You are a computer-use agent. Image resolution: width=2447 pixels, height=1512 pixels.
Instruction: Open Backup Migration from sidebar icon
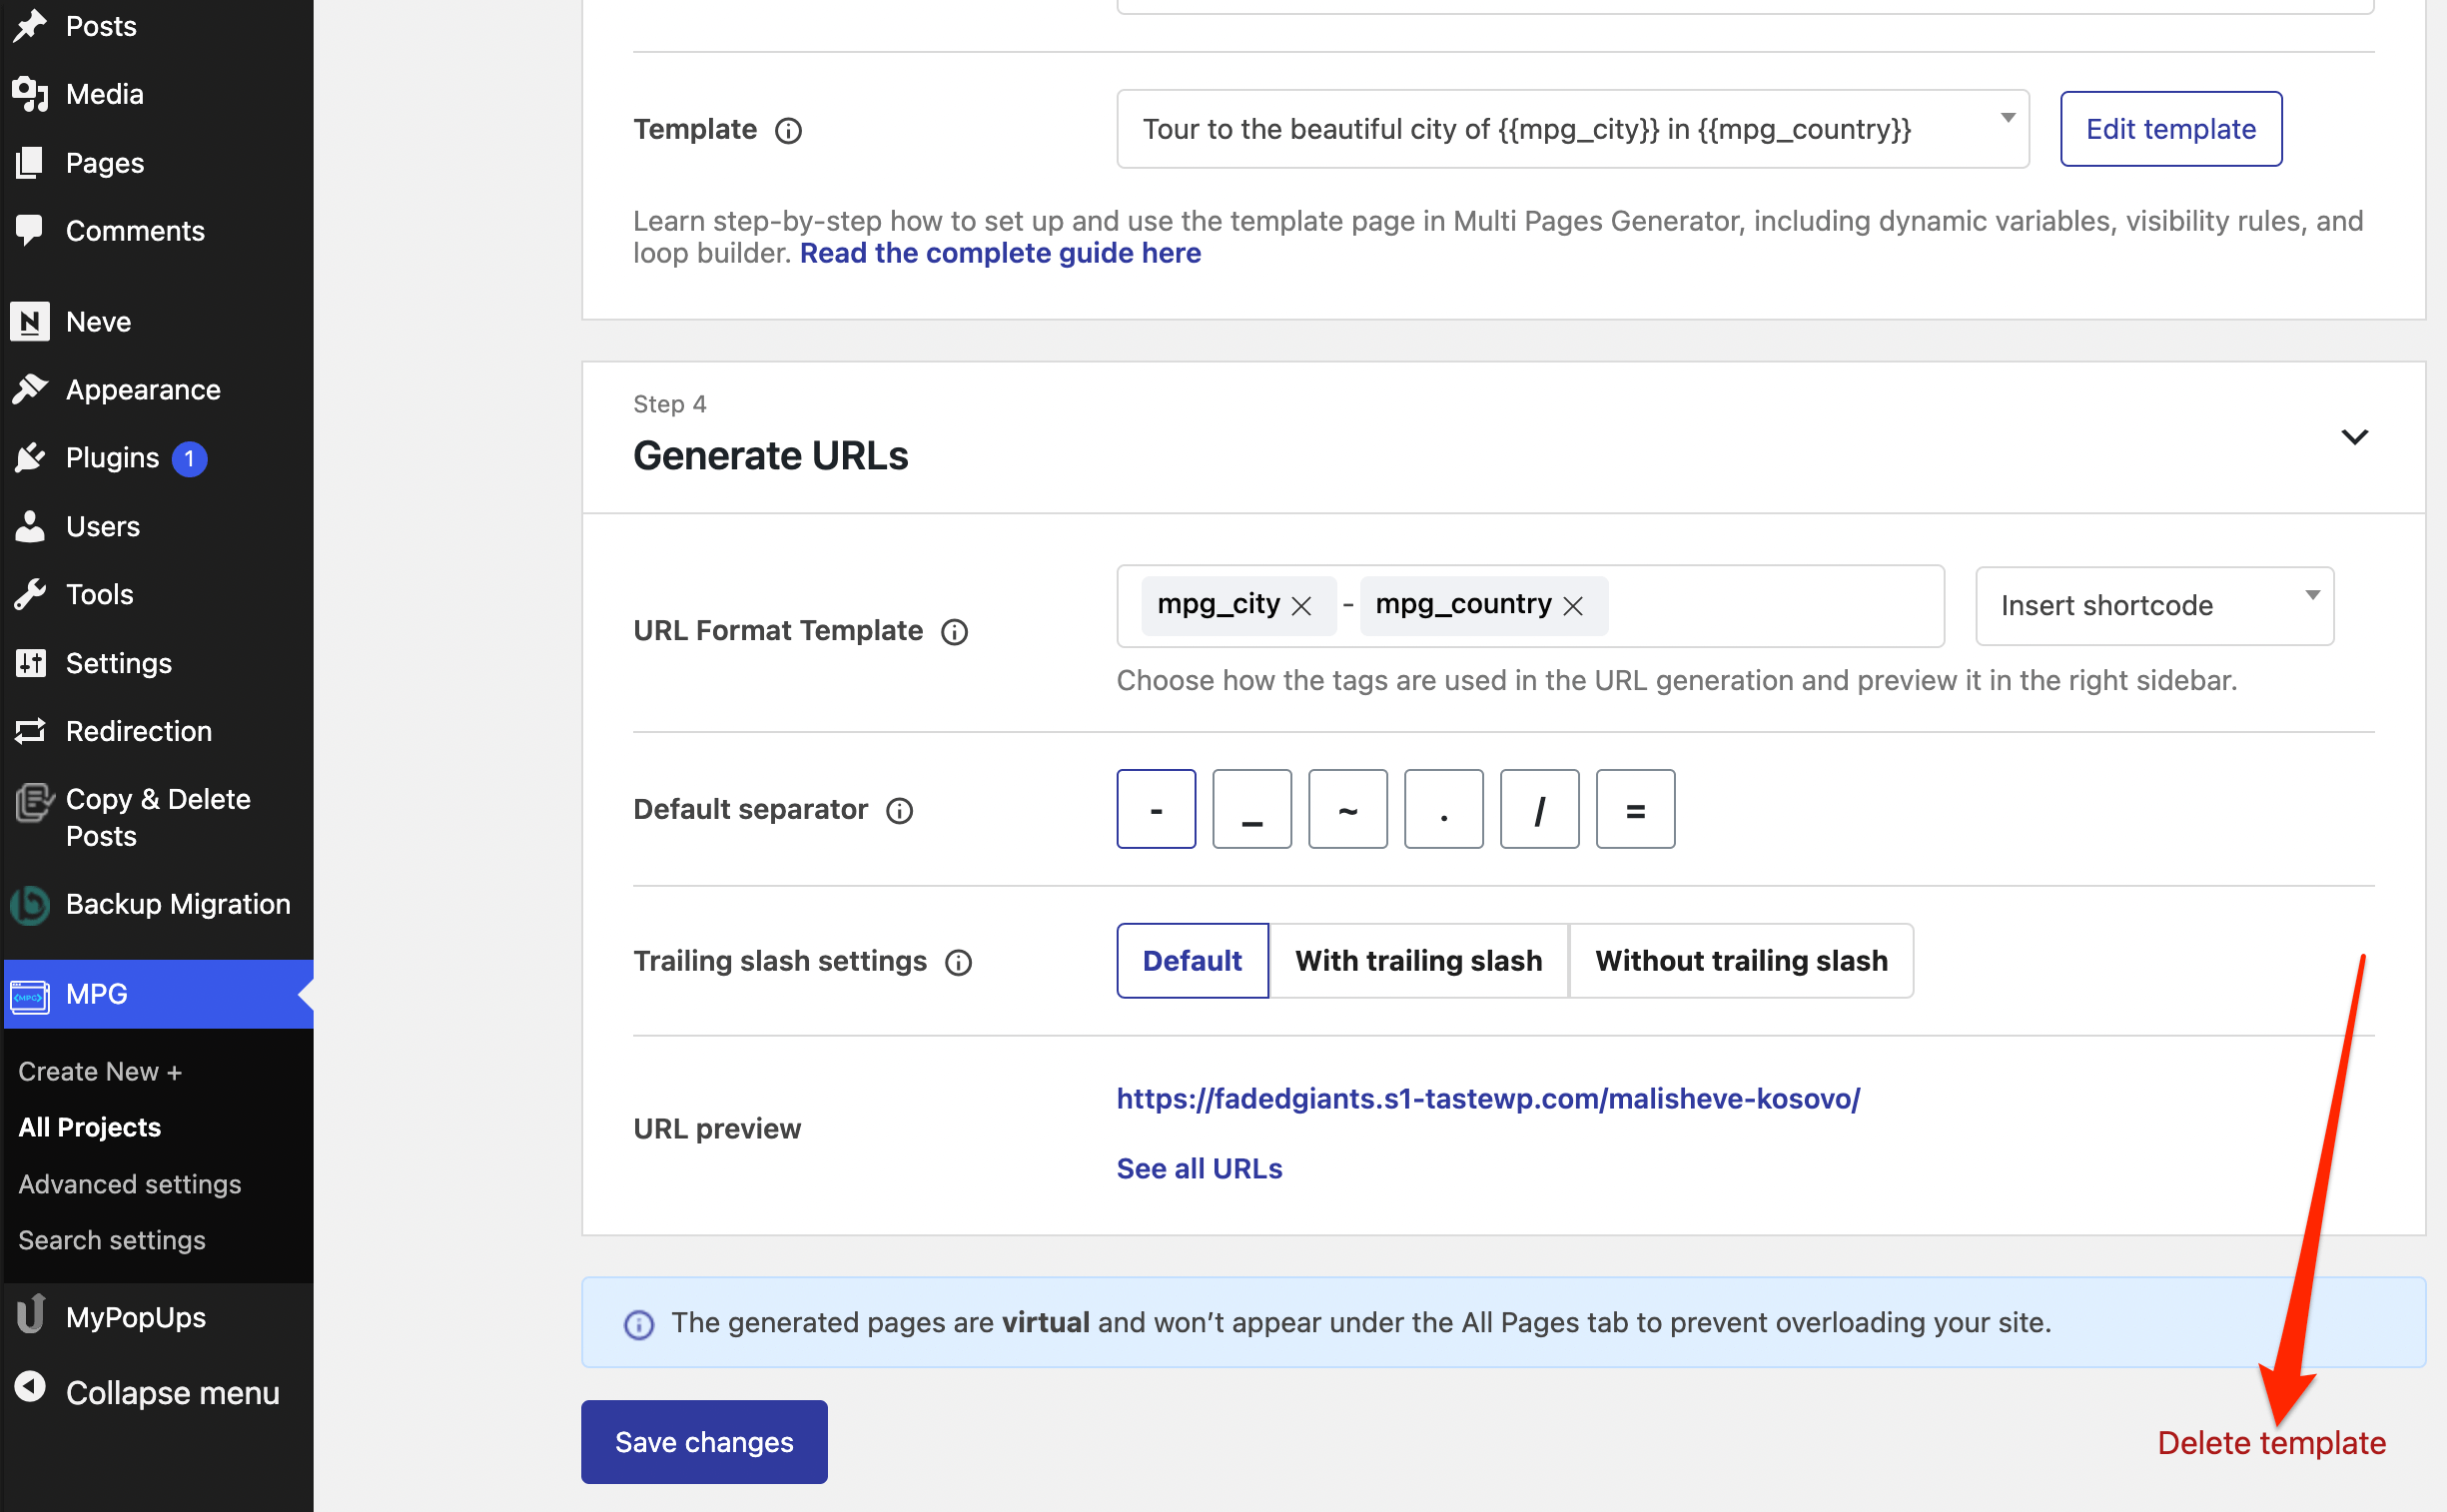tap(30, 905)
